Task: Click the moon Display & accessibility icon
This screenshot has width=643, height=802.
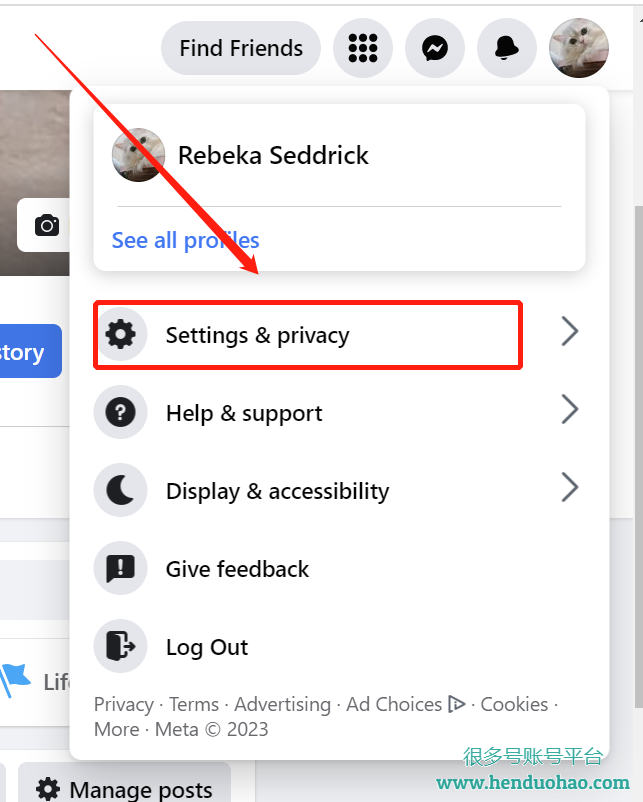Action: (121, 491)
